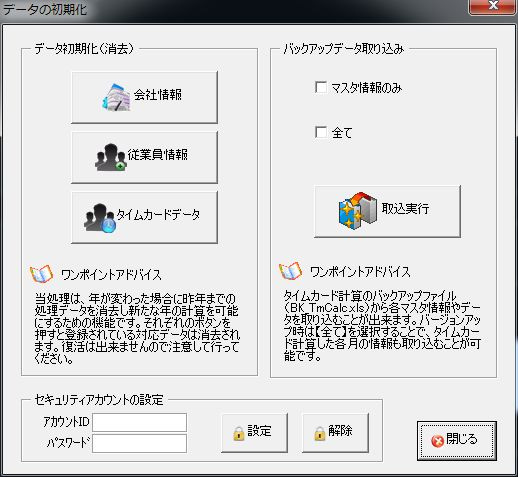Viewport: 518px width, 477px height.
Task: Toggle the 全て checkbox
Action: click(x=321, y=132)
